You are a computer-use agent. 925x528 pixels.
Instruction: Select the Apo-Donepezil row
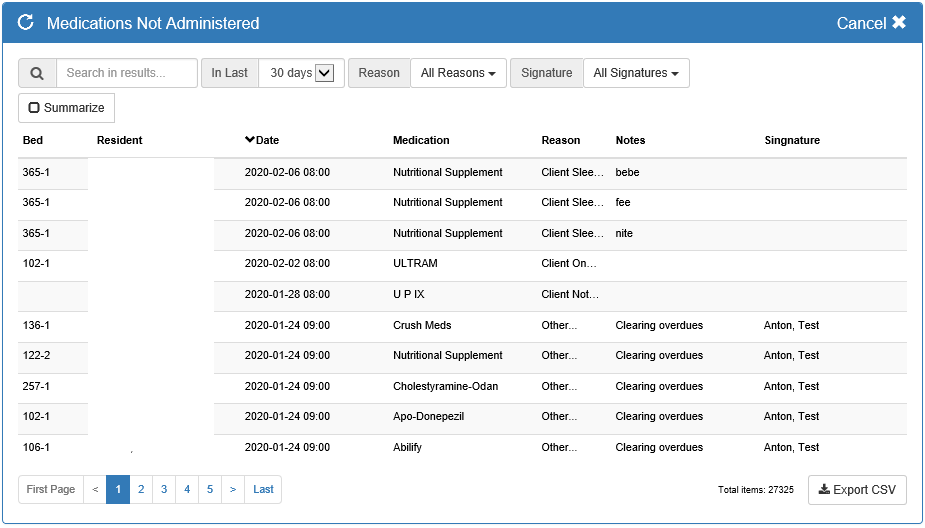(428, 416)
